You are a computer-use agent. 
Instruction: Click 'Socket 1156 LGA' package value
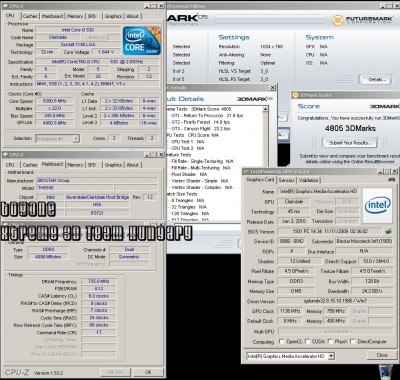click(x=78, y=45)
